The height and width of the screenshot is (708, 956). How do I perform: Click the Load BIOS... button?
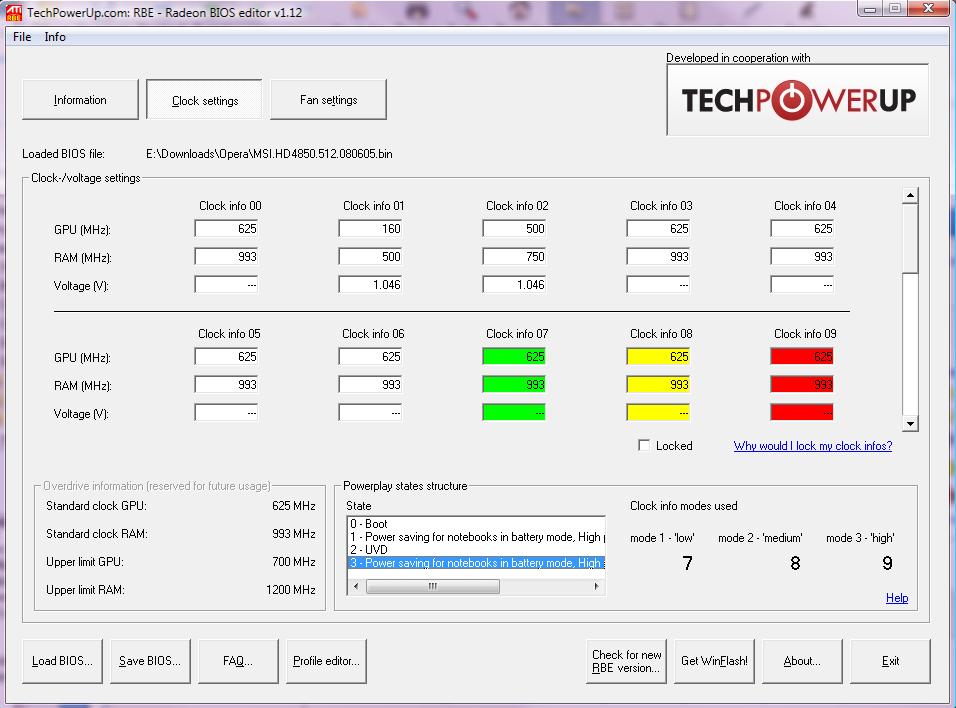[x=62, y=661]
